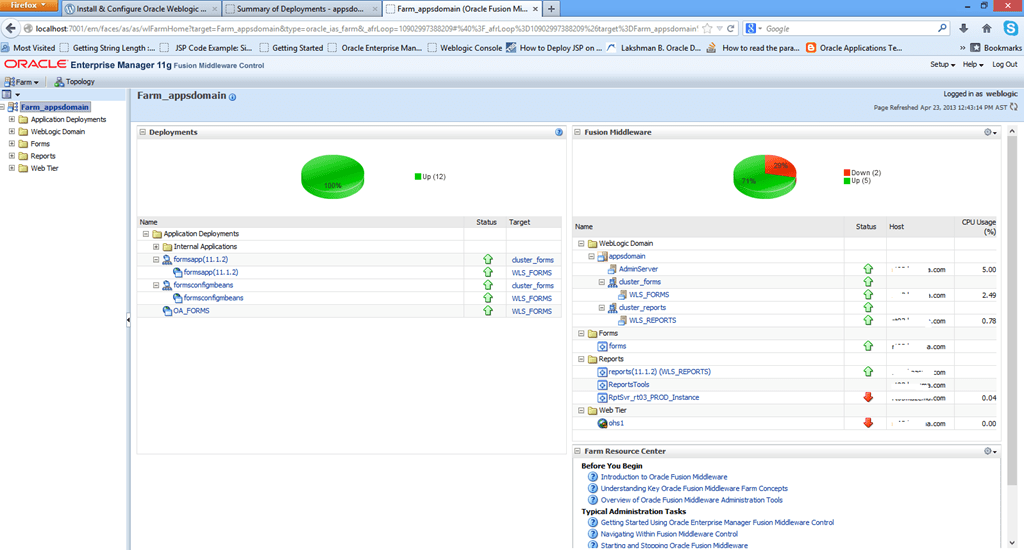
Task: Open WLS_REPORTS server link
Action: 652,321
